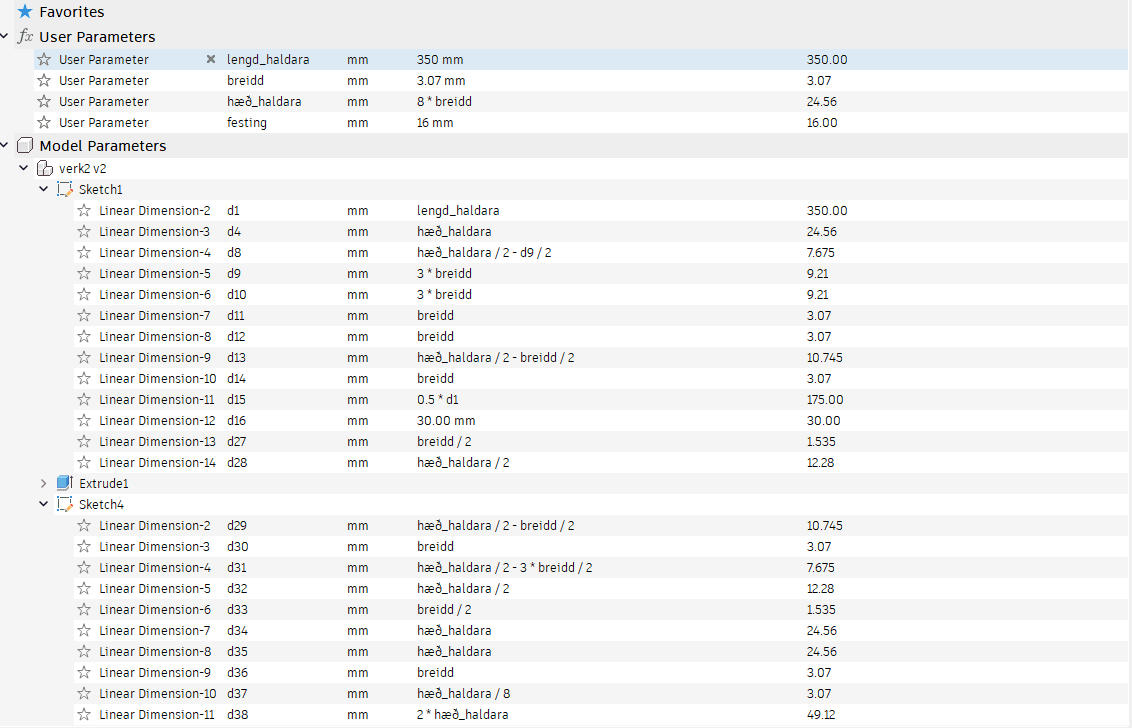Viewport: 1132px width, 728px height.
Task: Toggle favorite star for d30 dimension
Action: point(84,546)
